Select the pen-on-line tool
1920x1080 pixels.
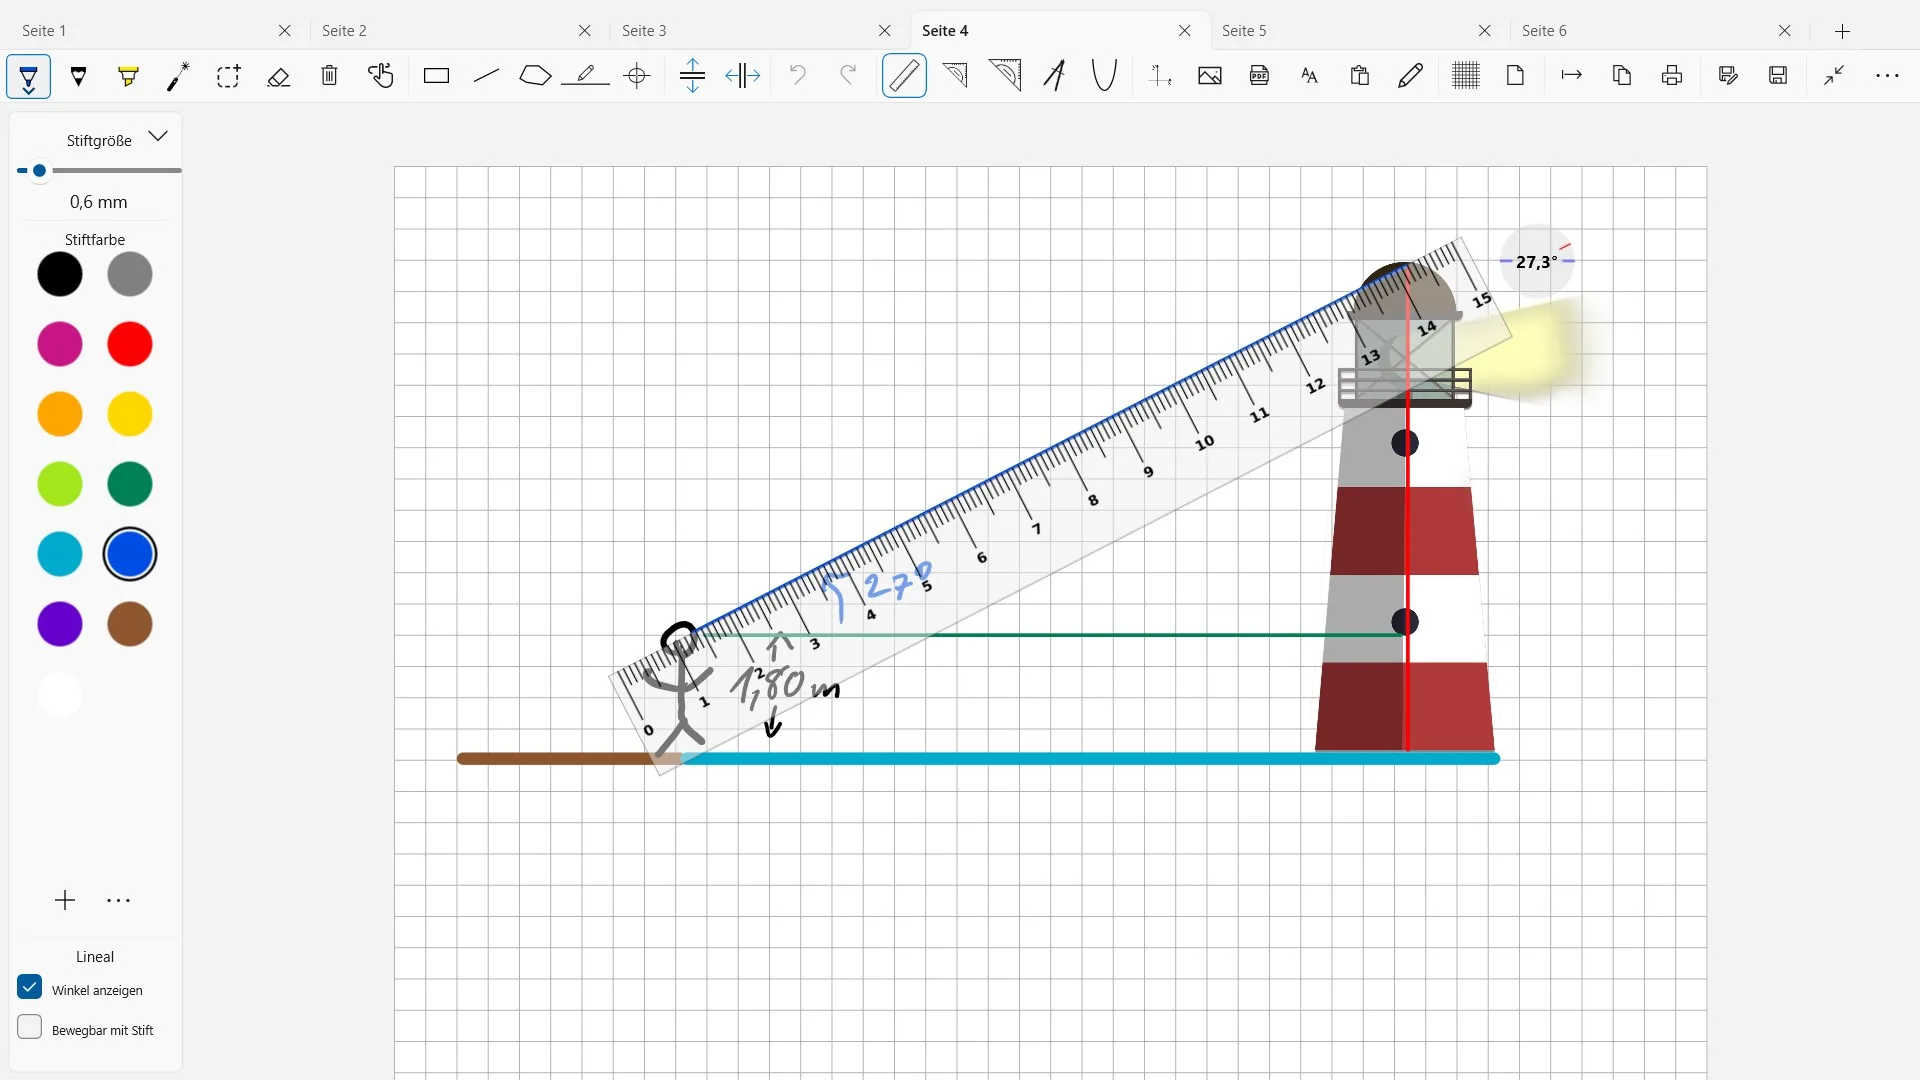click(586, 76)
